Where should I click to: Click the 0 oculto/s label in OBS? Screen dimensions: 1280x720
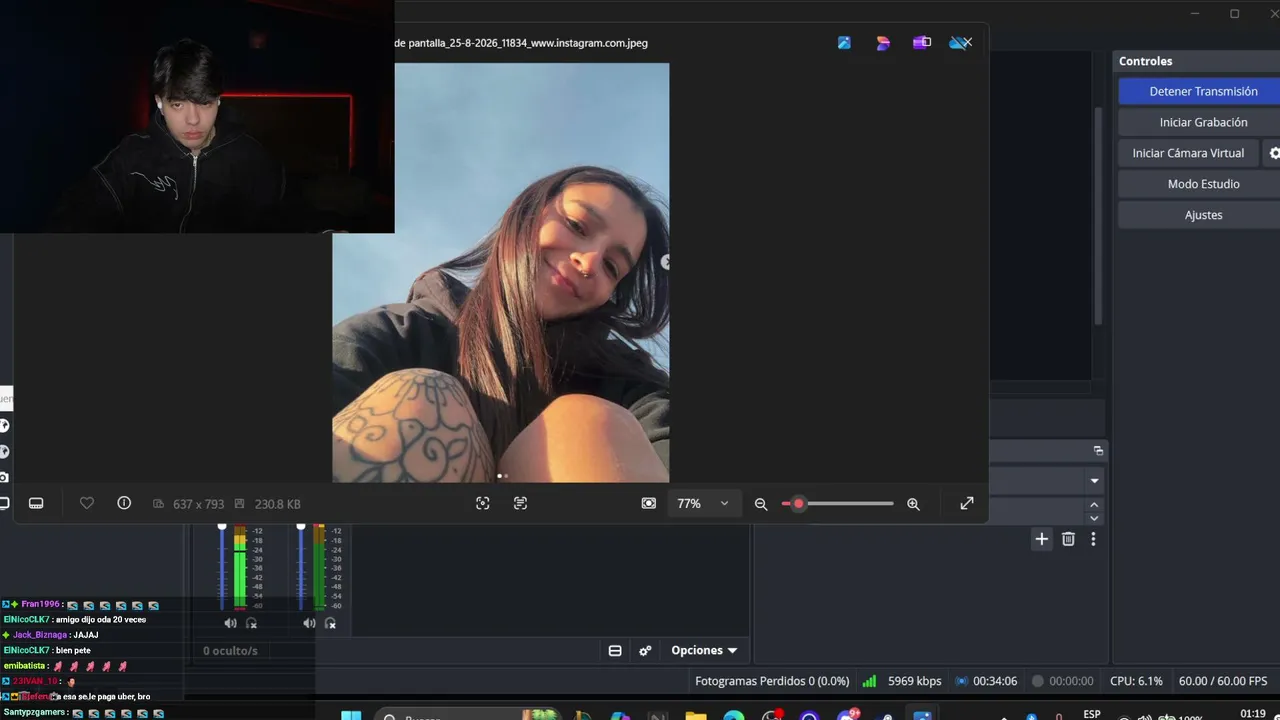pyautogui.click(x=230, y=651)
